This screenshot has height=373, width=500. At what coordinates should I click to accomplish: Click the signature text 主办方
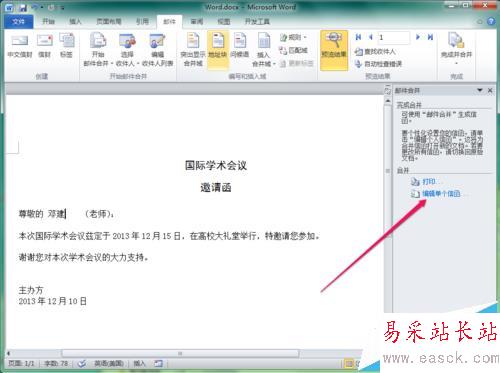pos(31,290)
